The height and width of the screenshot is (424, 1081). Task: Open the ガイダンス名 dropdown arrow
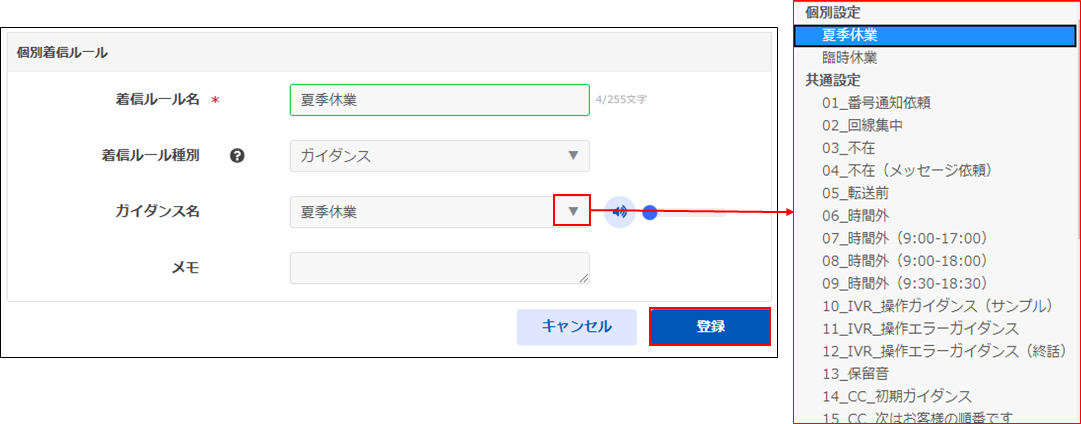click(573, 211)
